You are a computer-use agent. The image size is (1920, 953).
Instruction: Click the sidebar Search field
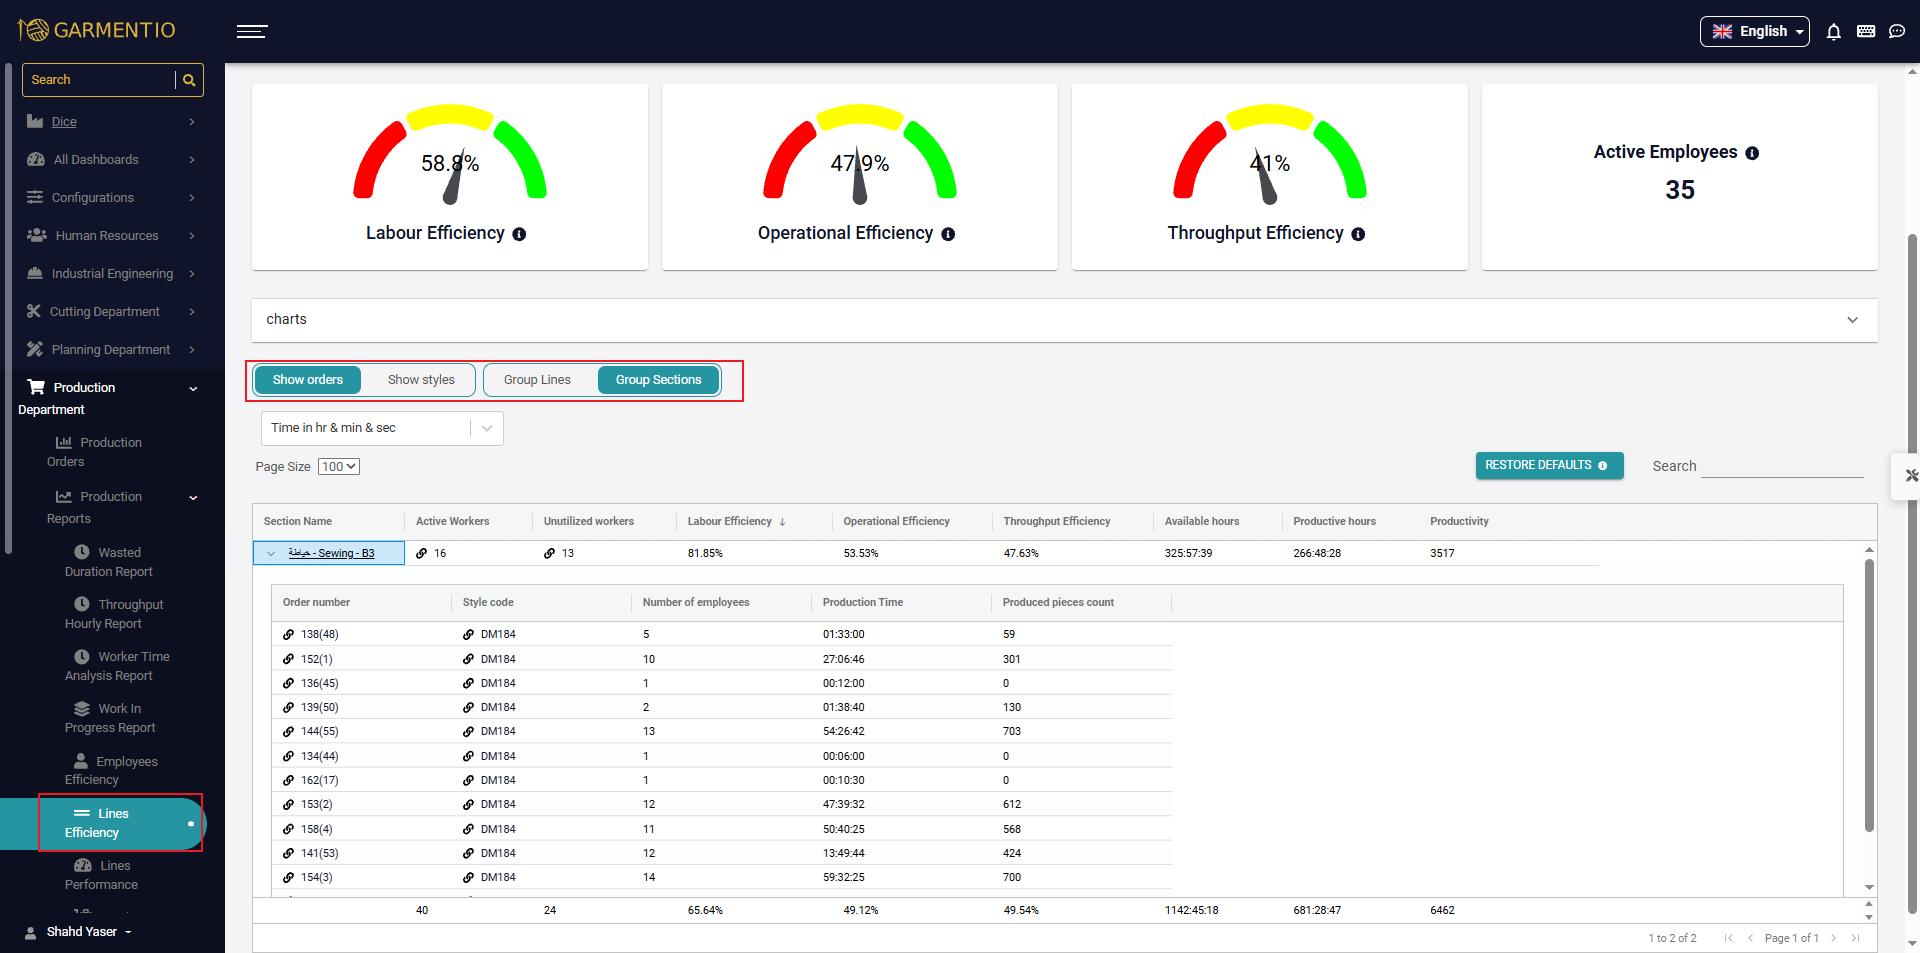98,80
